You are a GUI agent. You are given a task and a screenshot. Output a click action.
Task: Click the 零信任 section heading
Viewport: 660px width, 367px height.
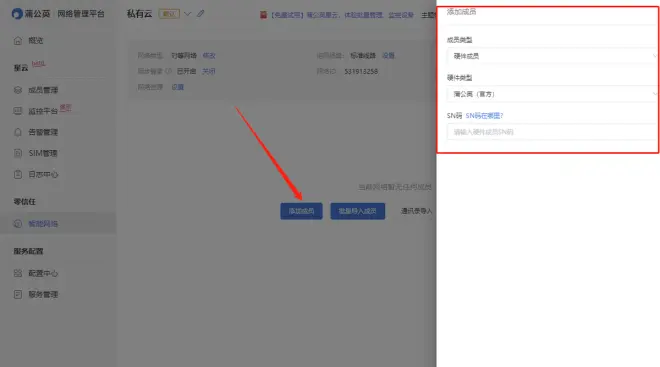click(24, 202)
